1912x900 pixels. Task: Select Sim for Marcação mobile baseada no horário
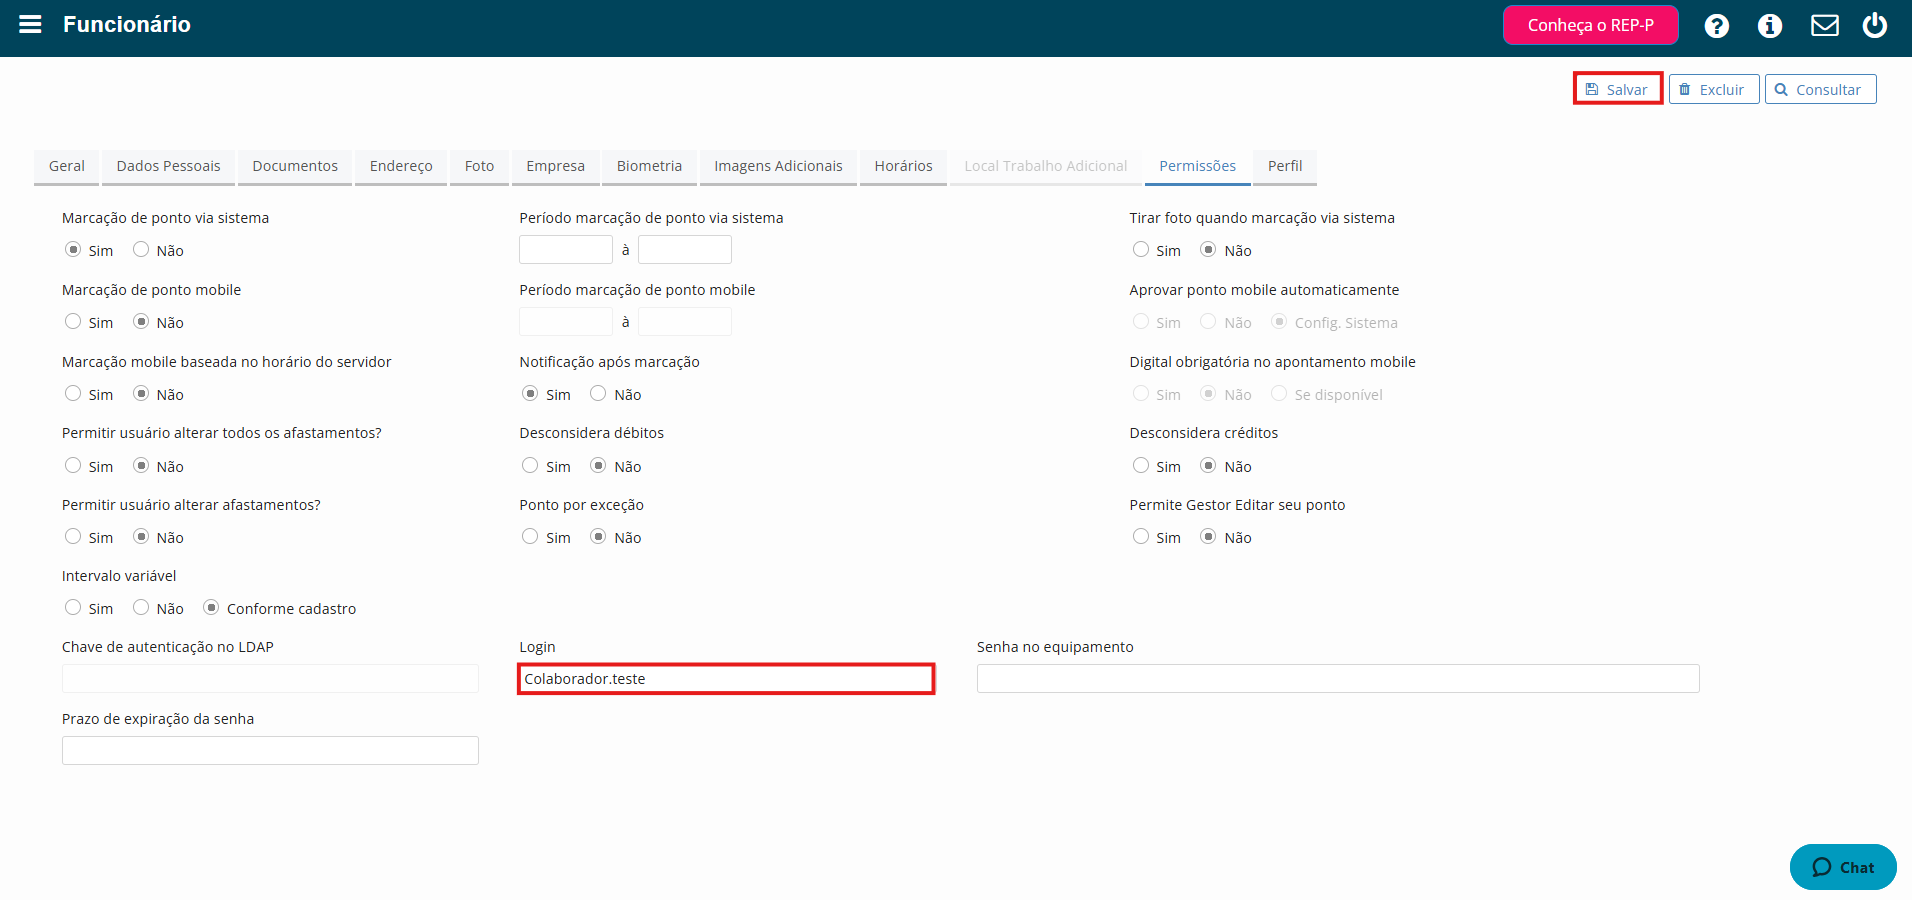(73, 393)
